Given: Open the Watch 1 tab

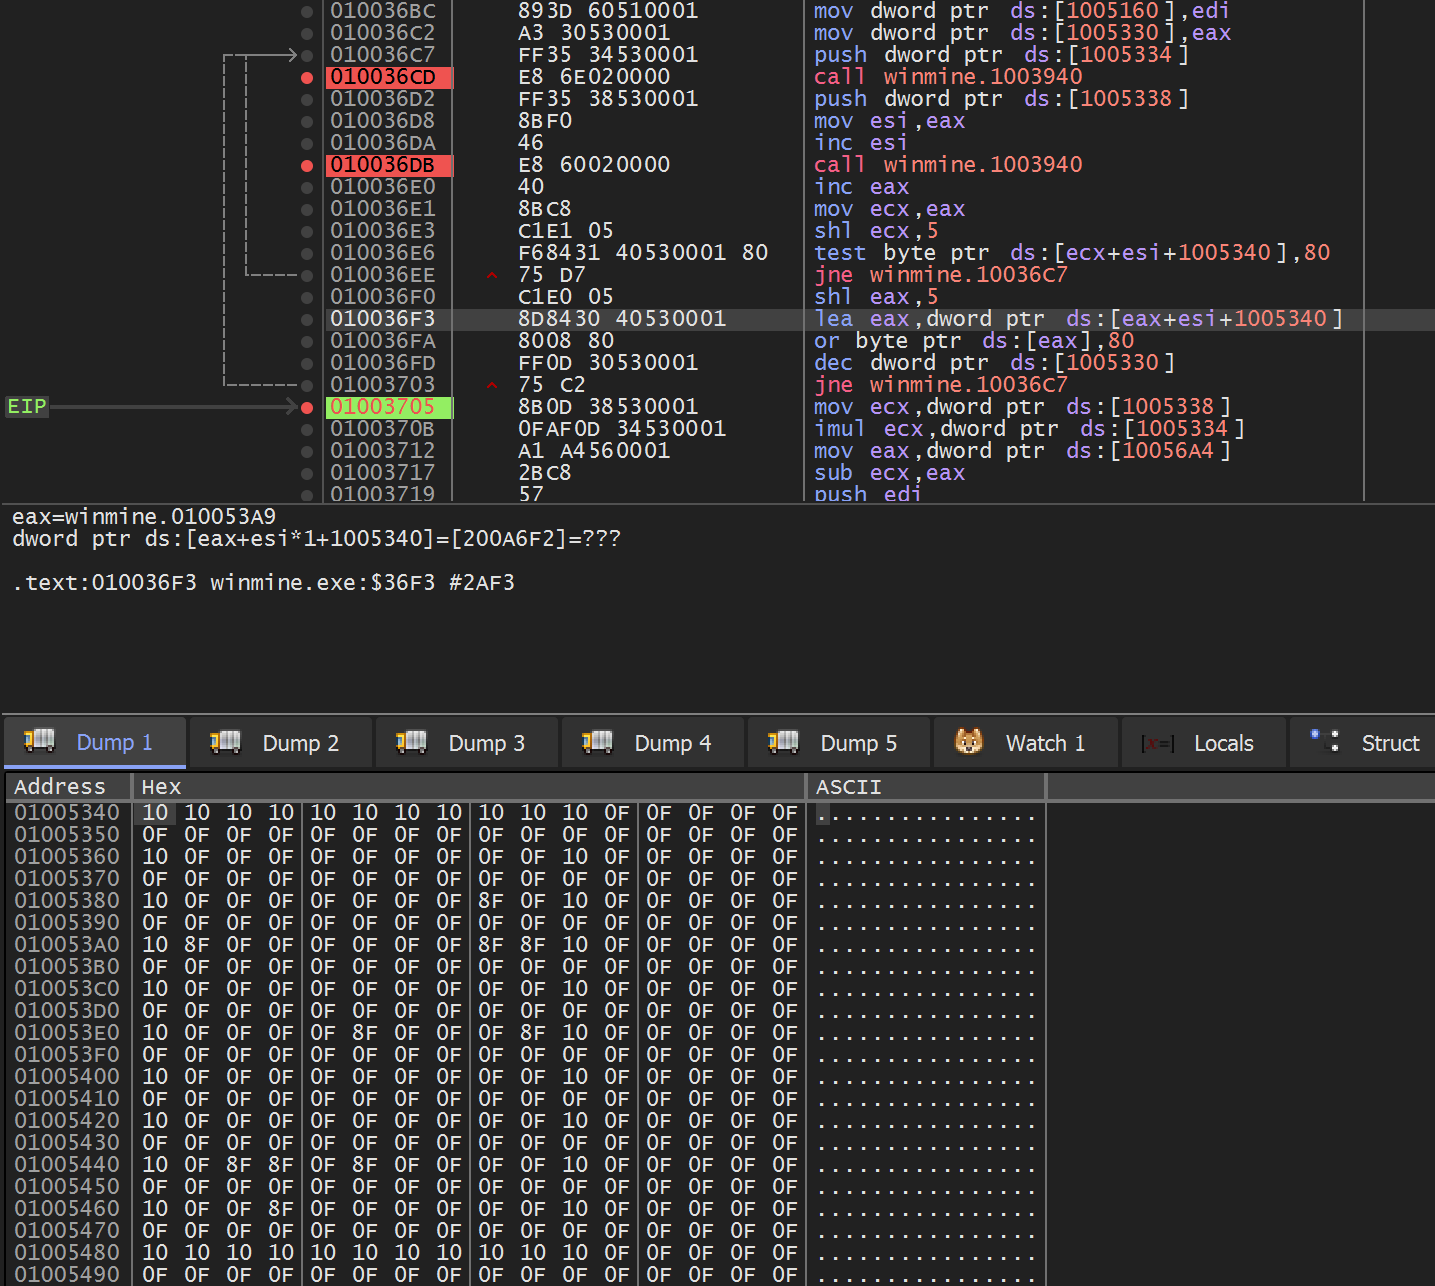Looking at the screenshot, I should tap(1025, 743).
